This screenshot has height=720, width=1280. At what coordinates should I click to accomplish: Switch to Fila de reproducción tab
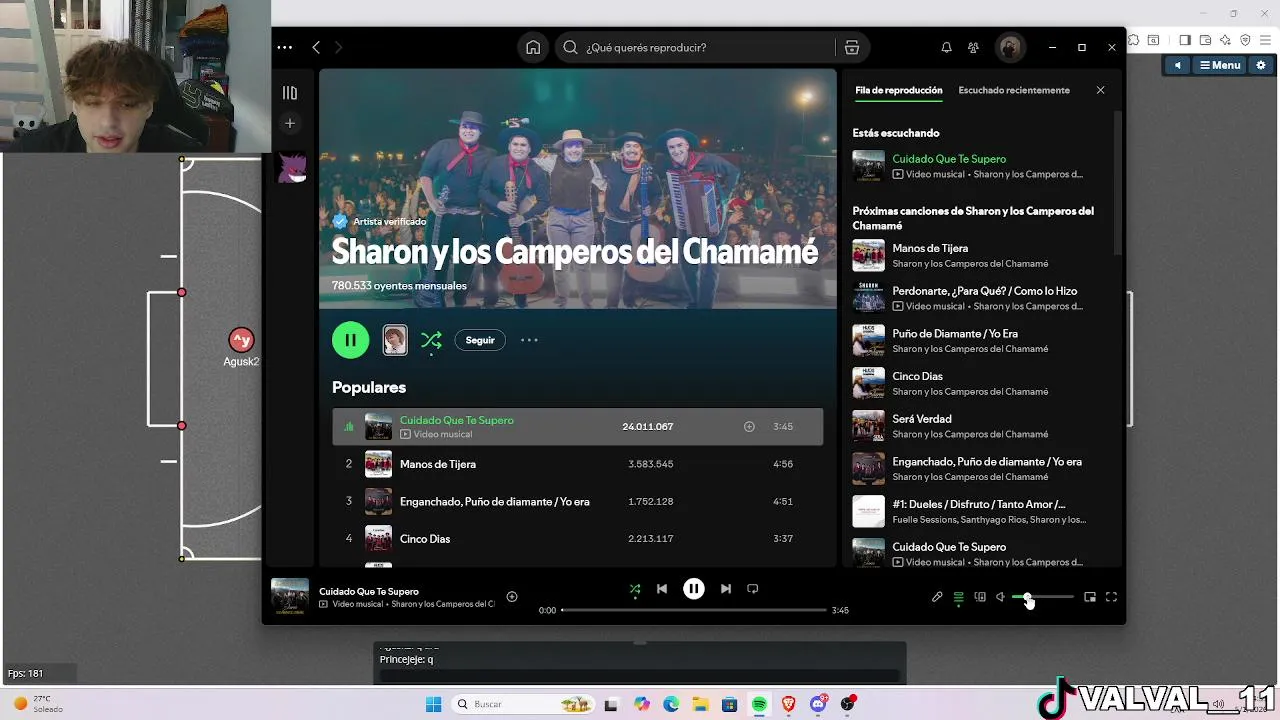(x=898, y=90)
